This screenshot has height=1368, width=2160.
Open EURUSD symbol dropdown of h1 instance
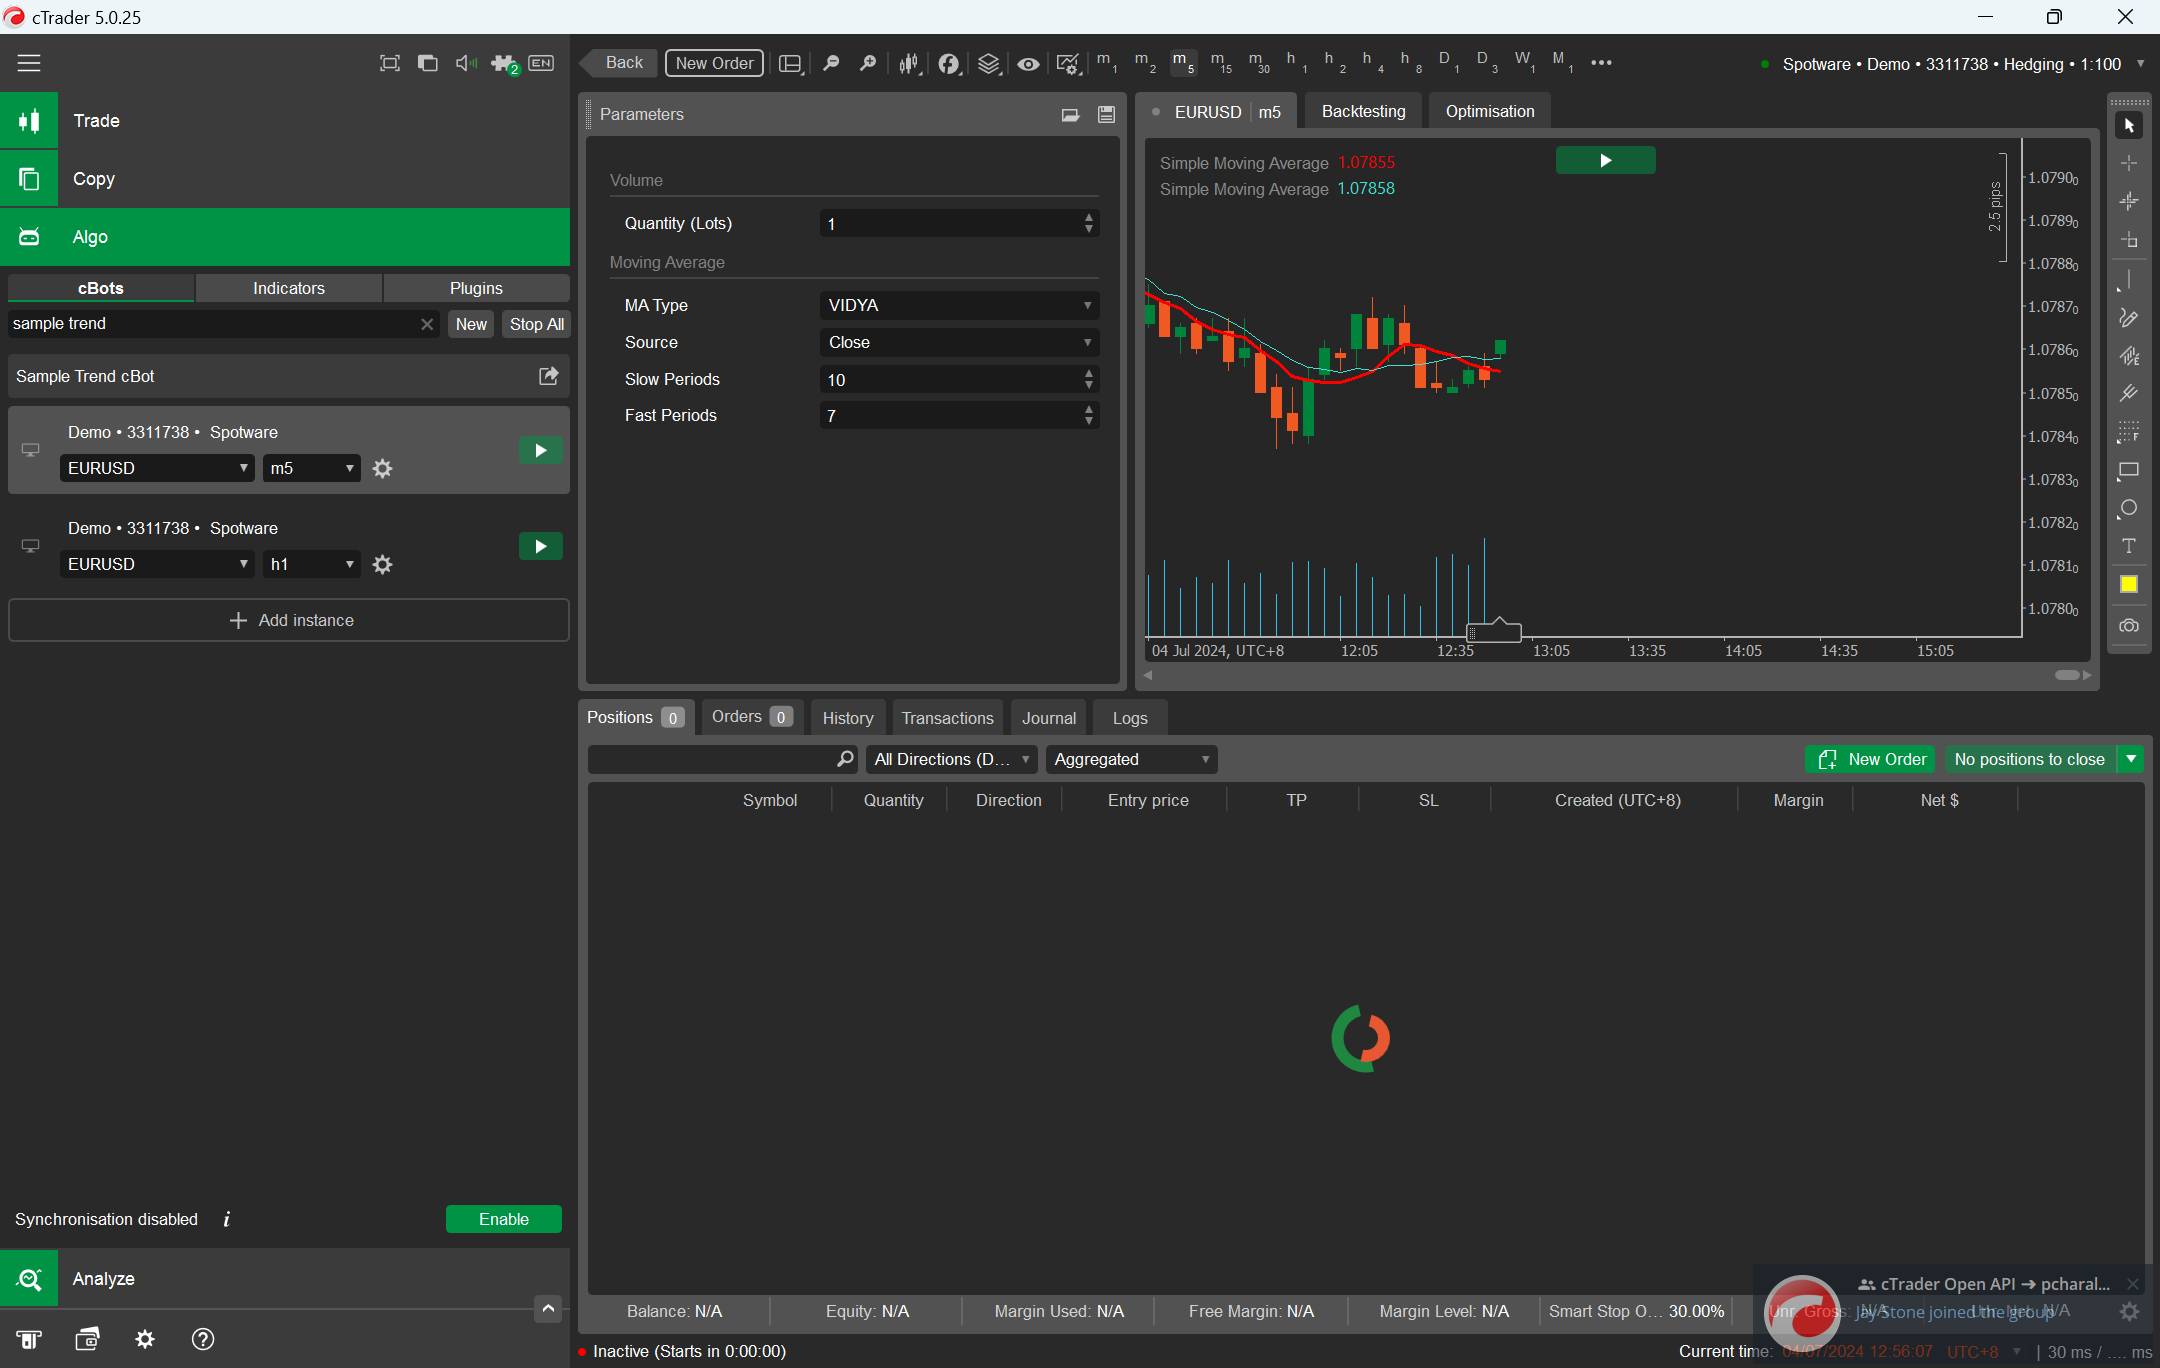coord(157,564)
